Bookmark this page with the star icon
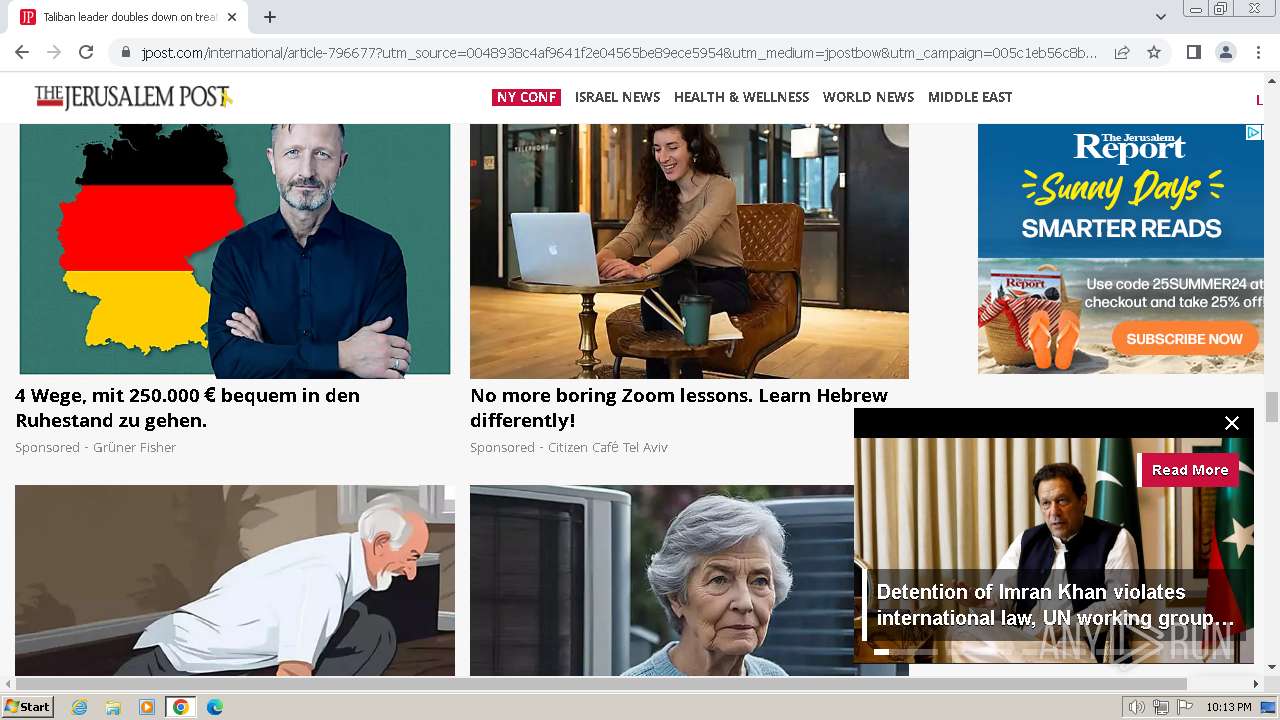Screen dimensions: 1280x720 click(1154, 52)
